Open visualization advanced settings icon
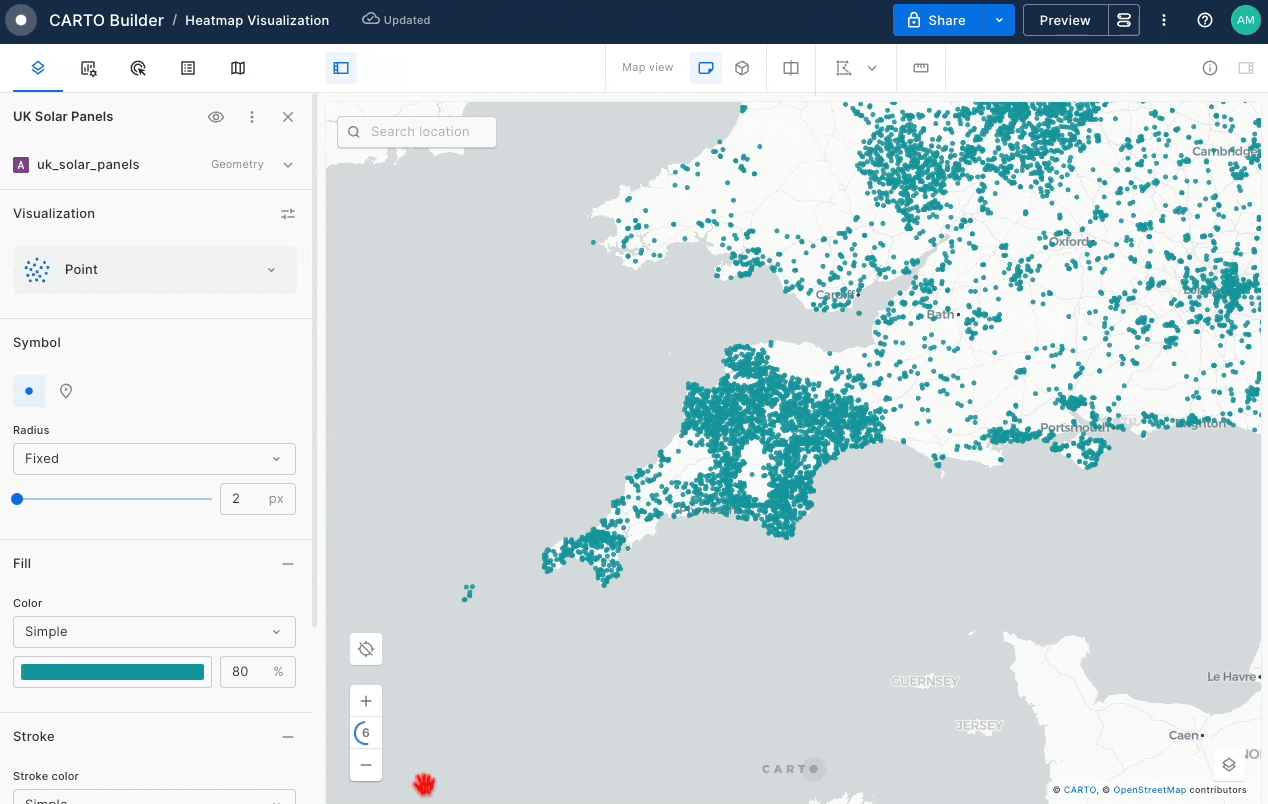Image resolution: width=1268 pixels, height=804 pixels. (x=288, y=214)
